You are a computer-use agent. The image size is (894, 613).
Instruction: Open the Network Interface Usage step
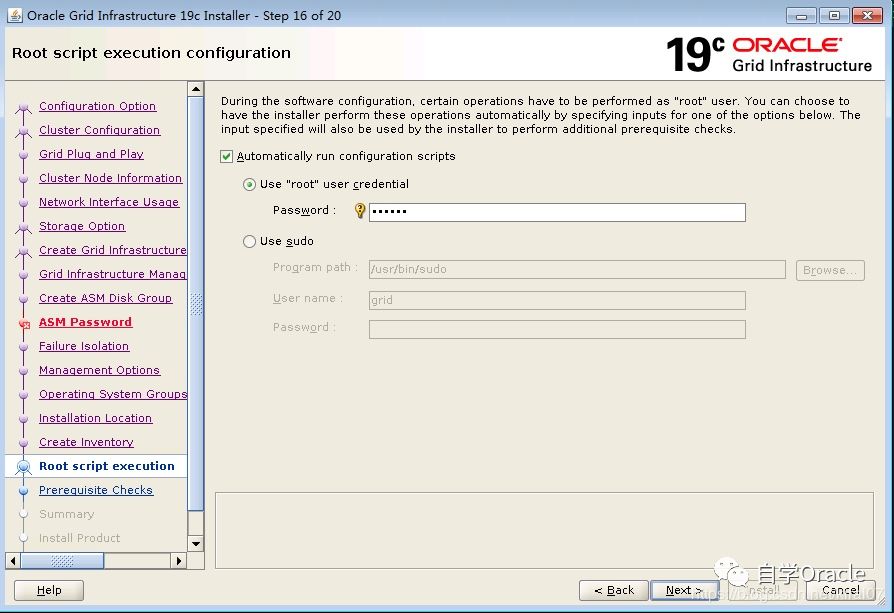point(108,202)
